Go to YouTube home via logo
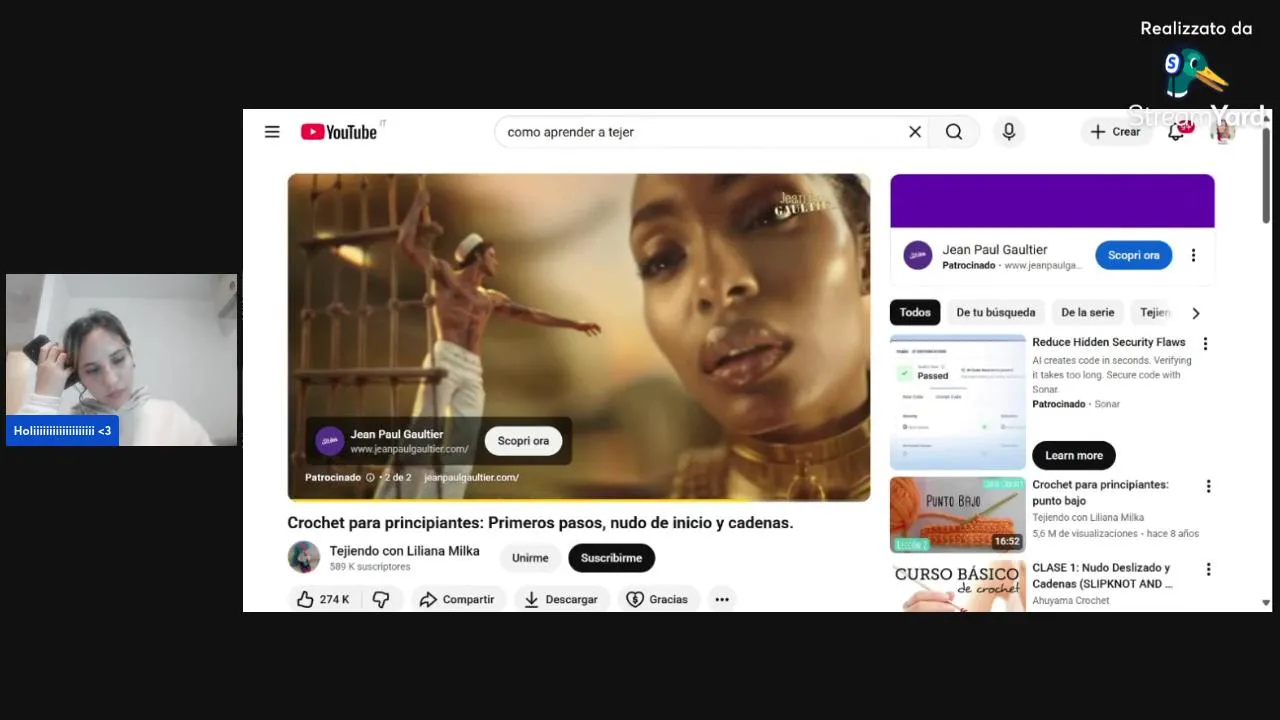 click(339, 132)
